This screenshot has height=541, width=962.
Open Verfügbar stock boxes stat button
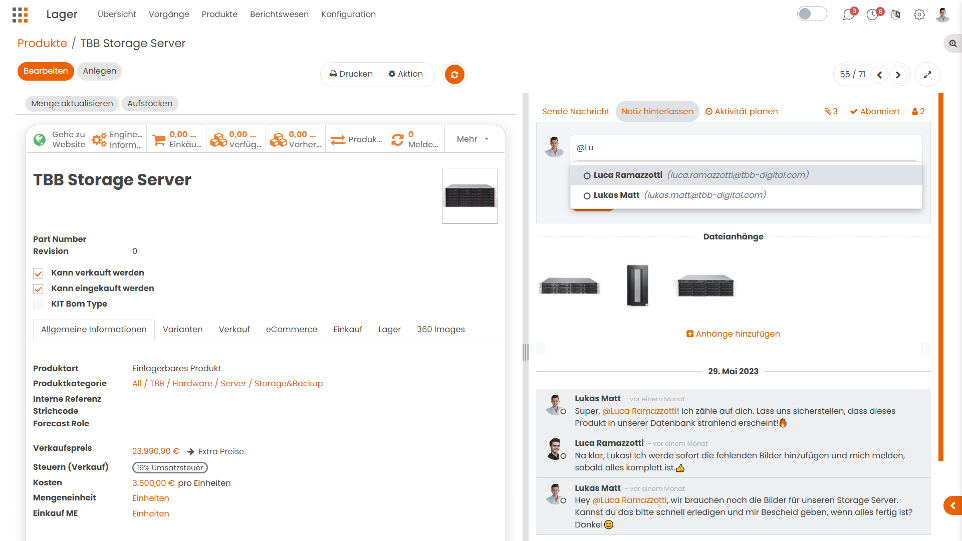click(x=236, y=139)
